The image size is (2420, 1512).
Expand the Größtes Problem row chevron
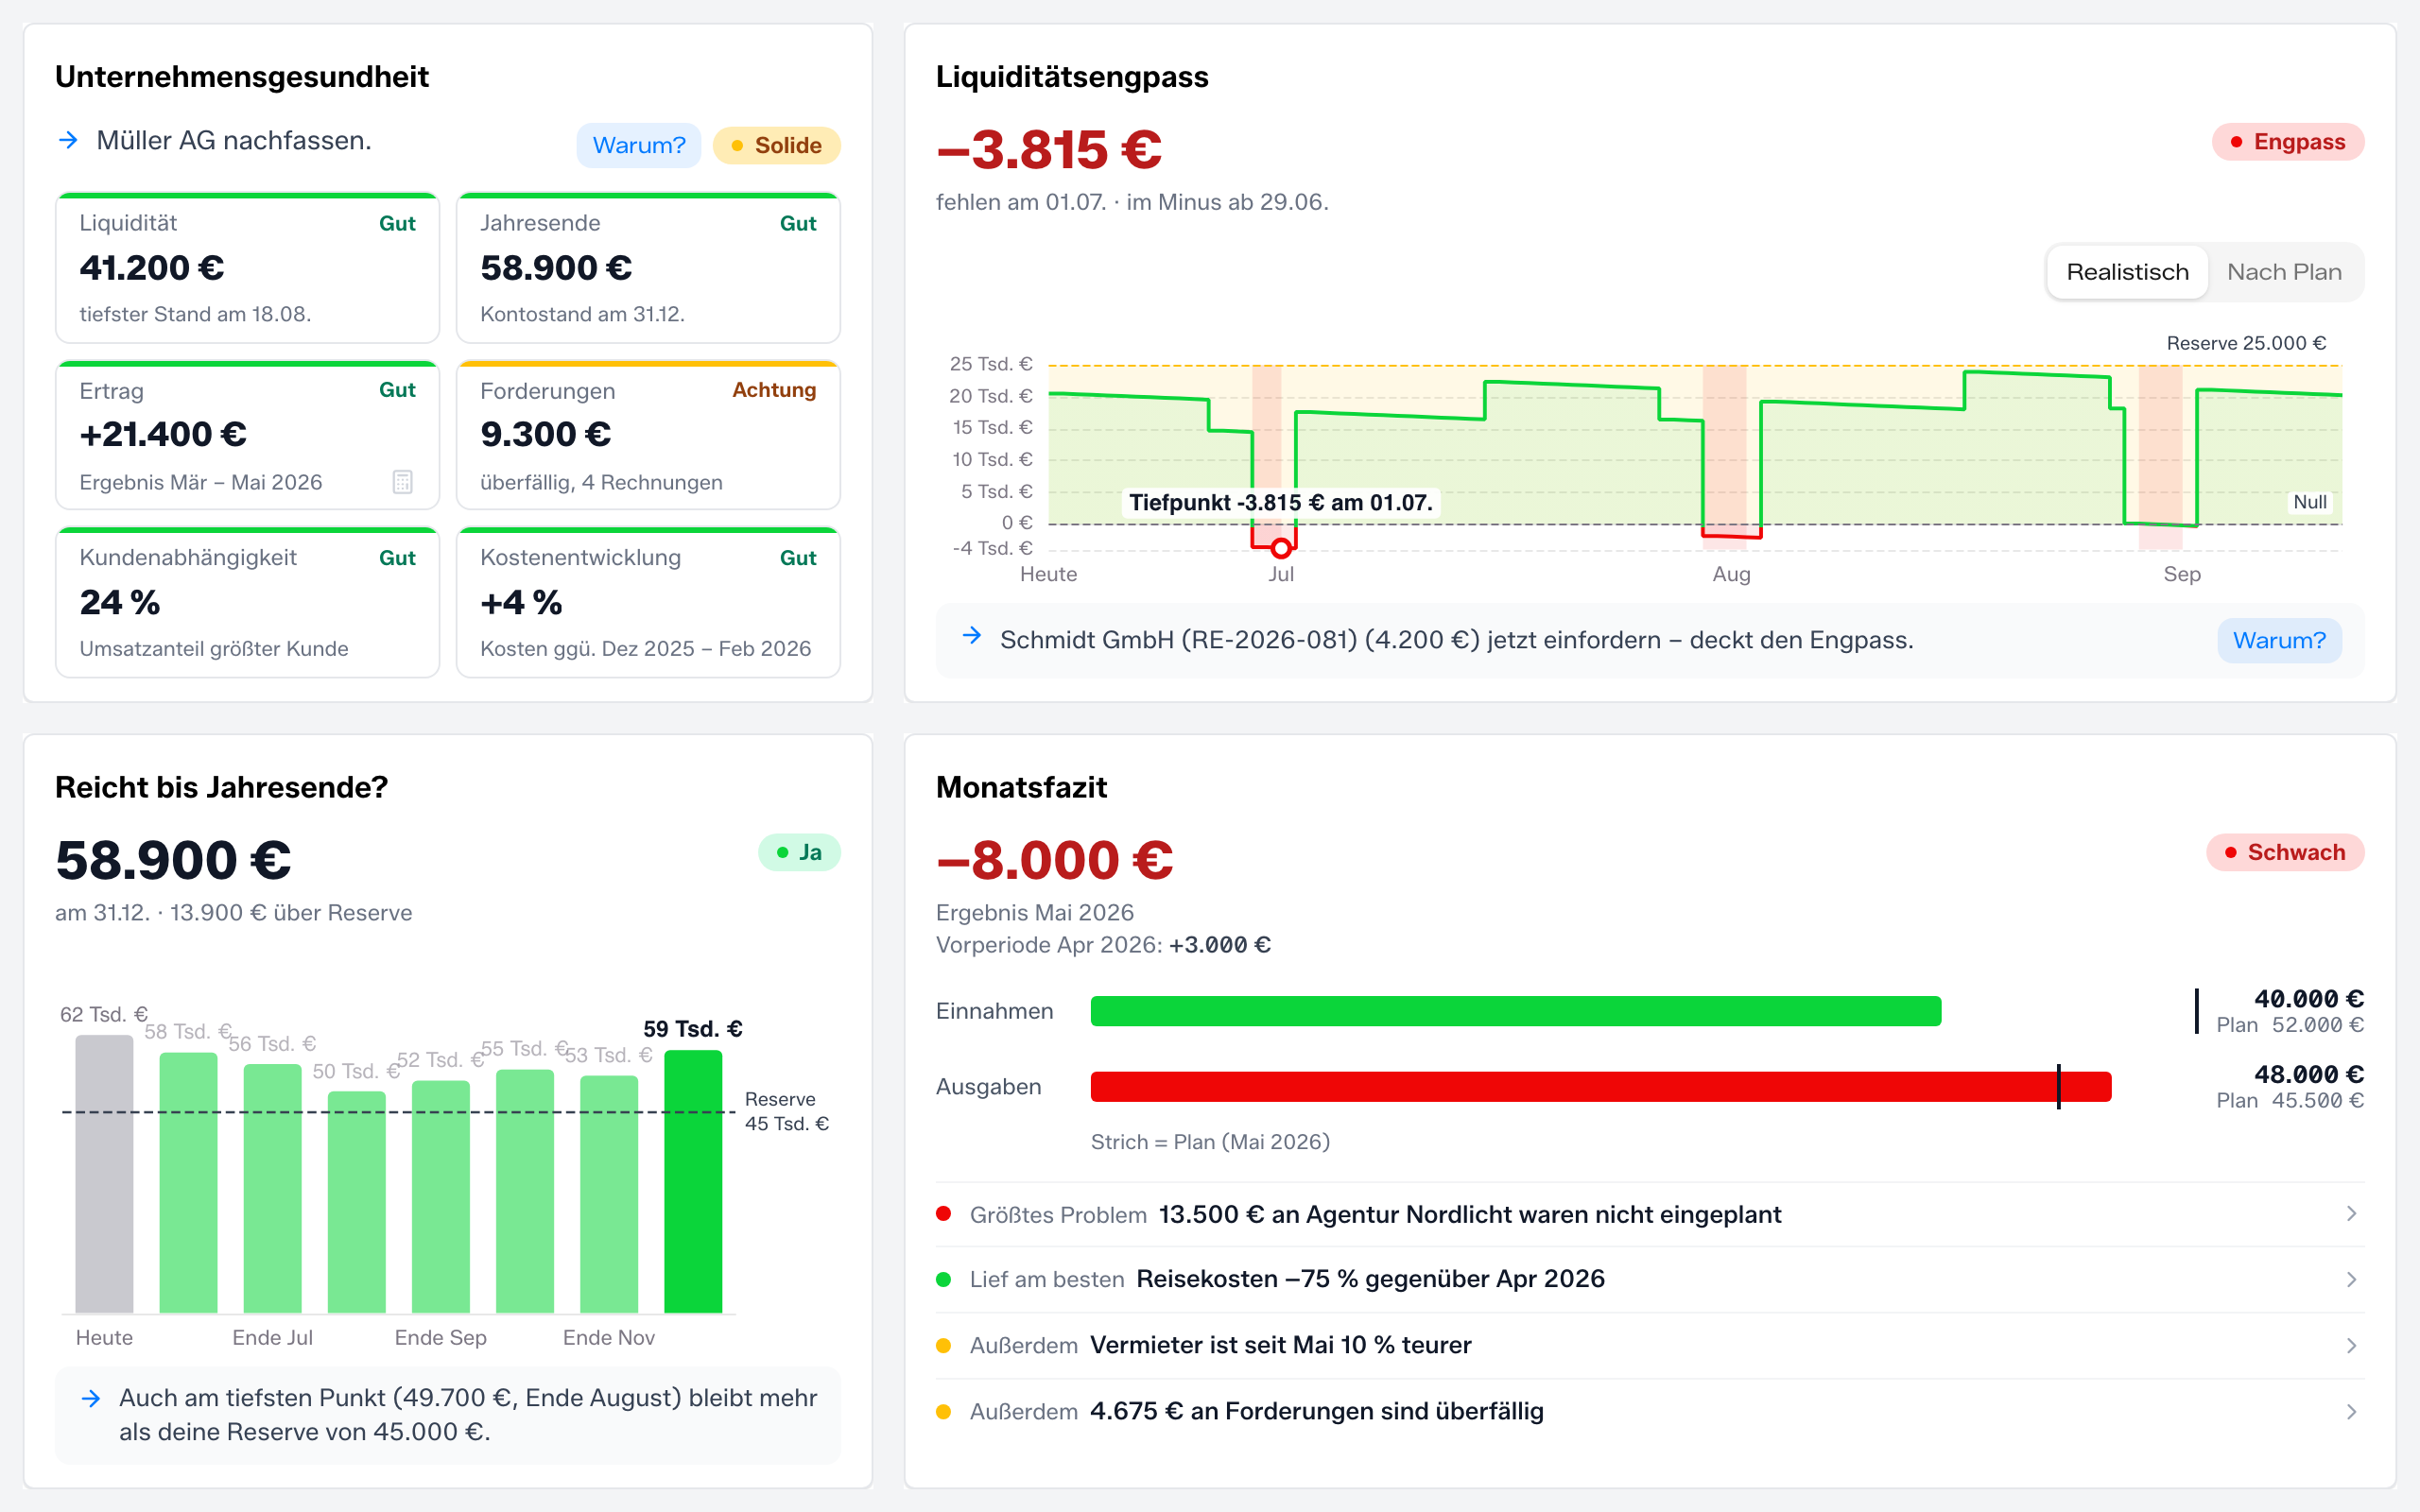2352,1214
